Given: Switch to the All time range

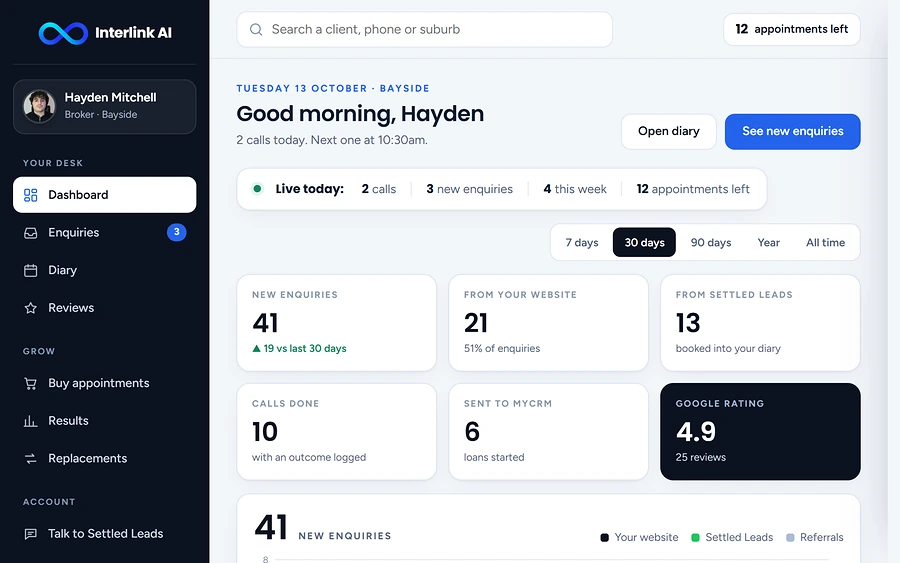Looking at the screenshot, I should 825,243.
